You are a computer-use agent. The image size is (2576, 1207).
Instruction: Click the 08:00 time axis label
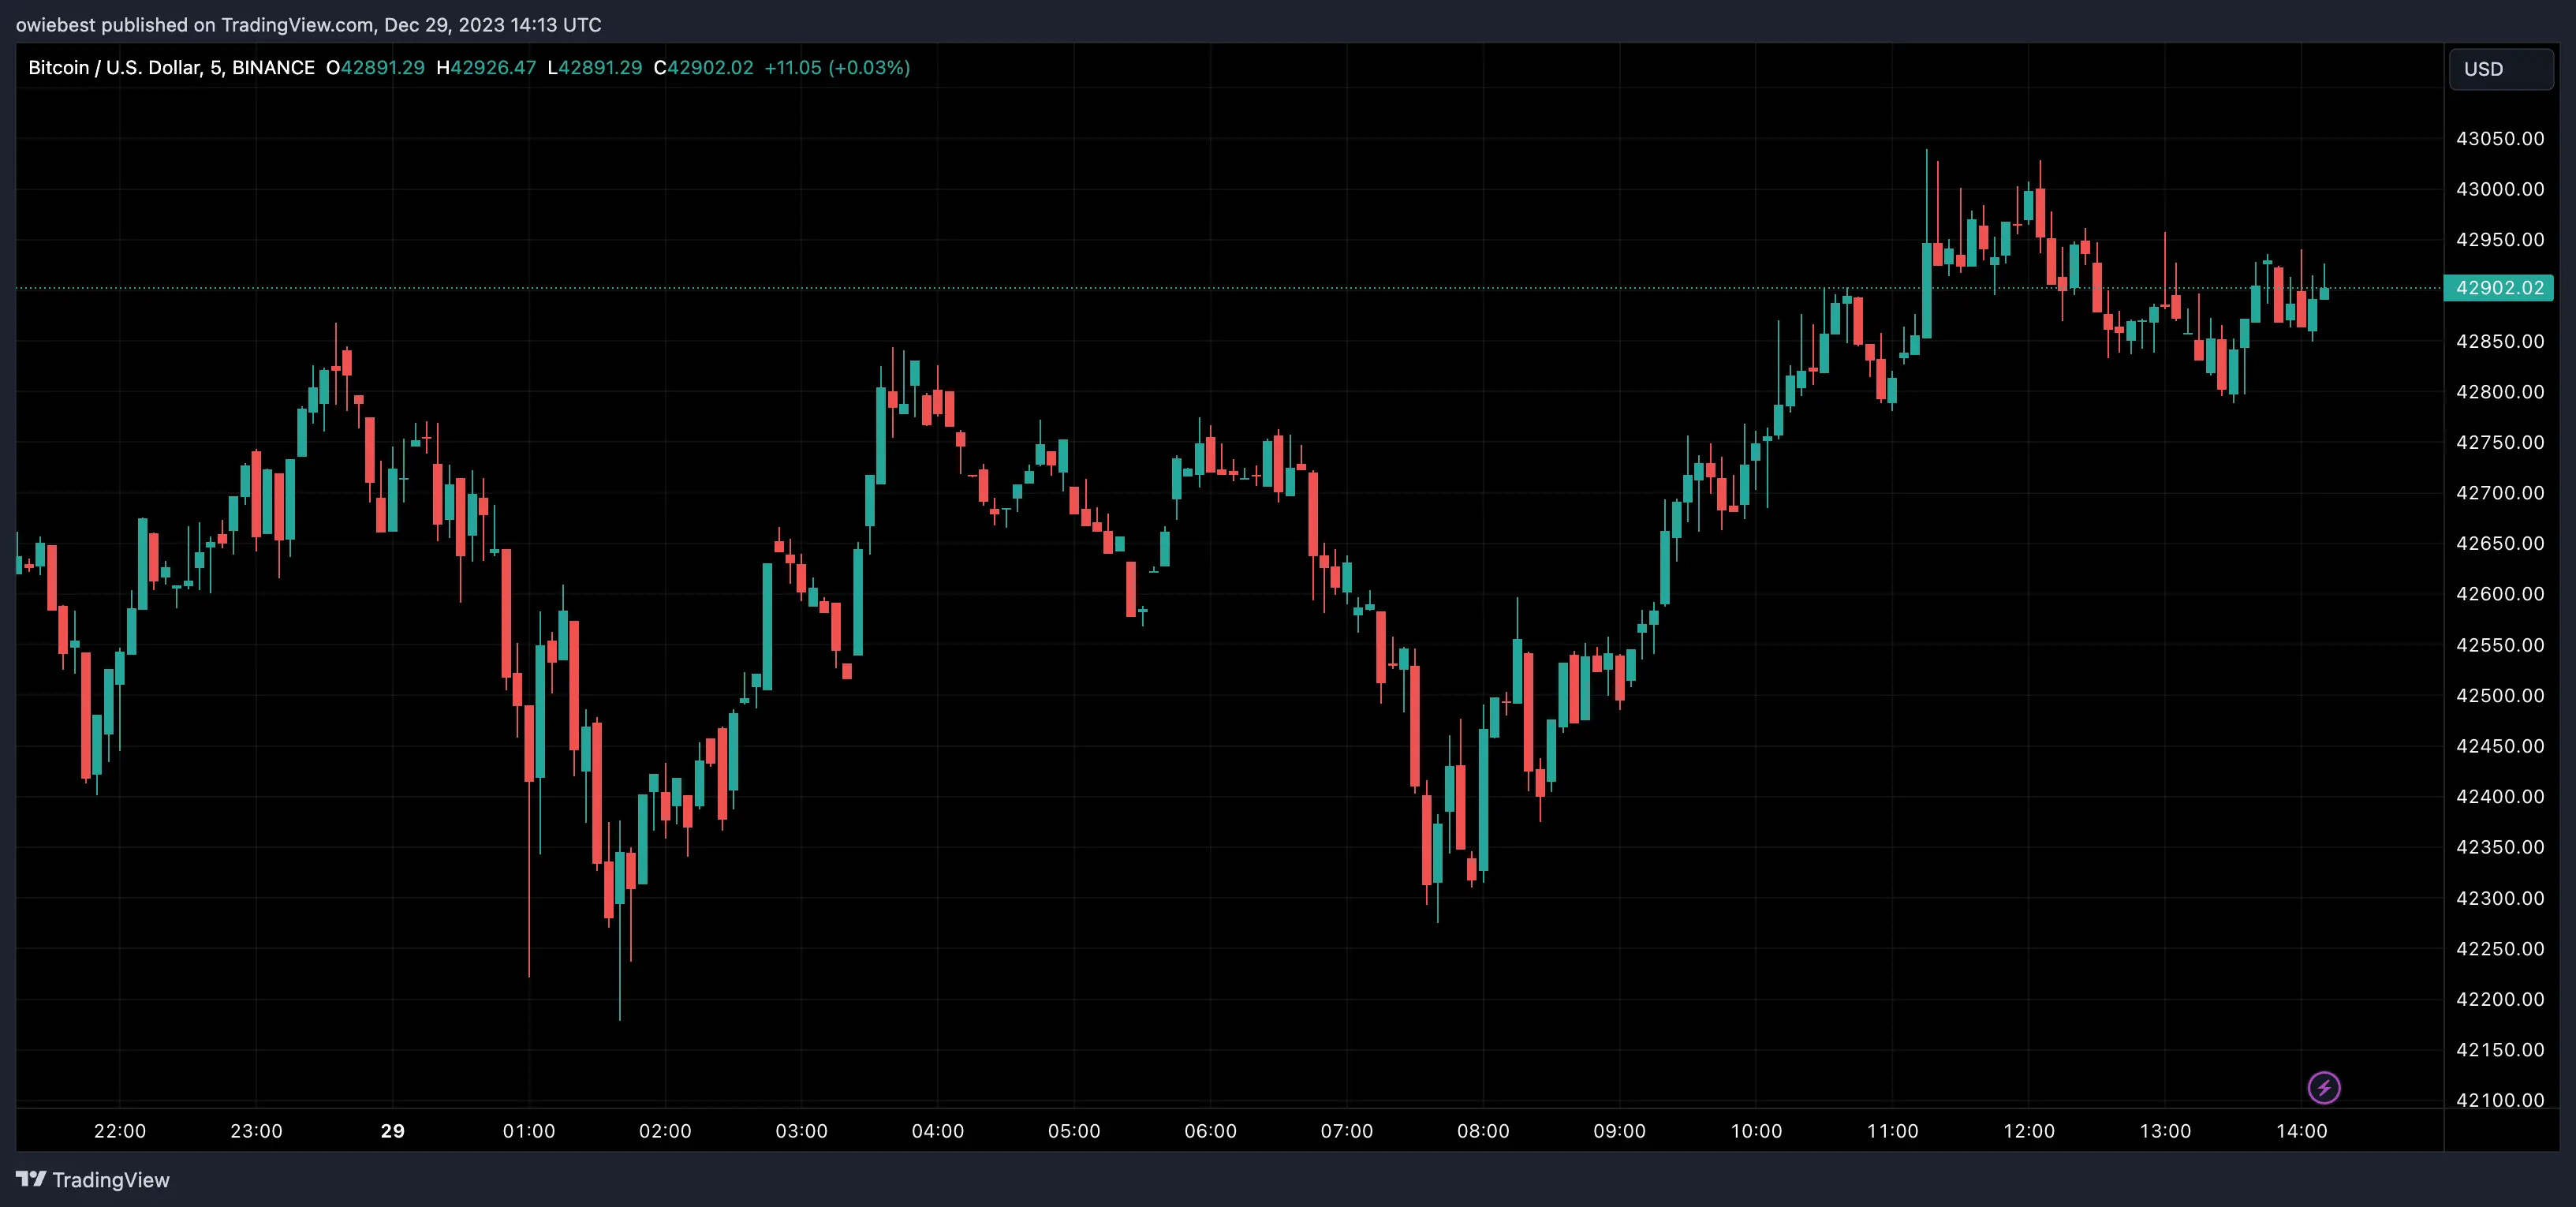(x=1483, y=1131)
